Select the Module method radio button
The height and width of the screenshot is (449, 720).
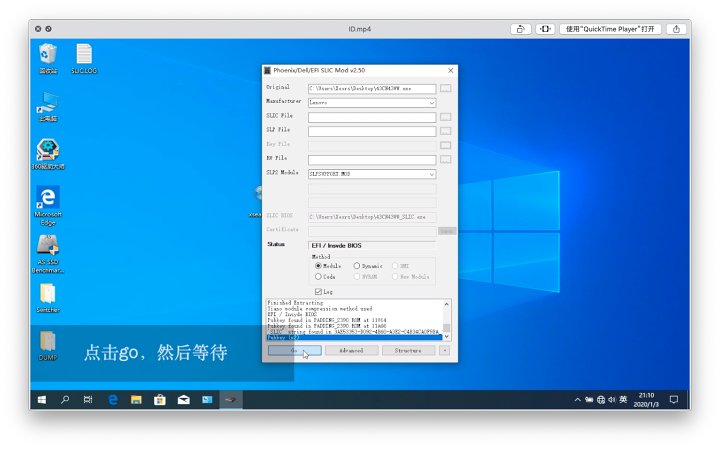(x=319, y=266)
